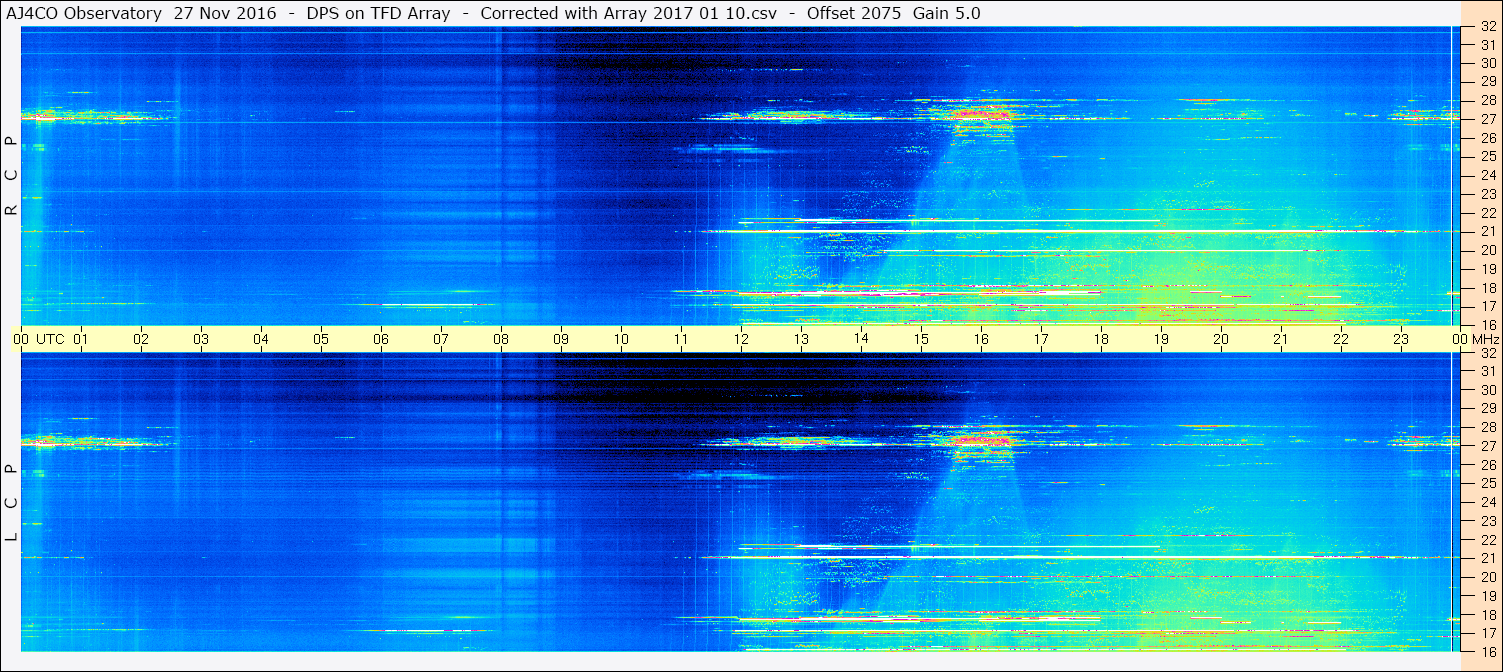The image size is (1503, 672).
Task: Select the 09 hour mark on UTC axis
Action: tap(561, 339)
